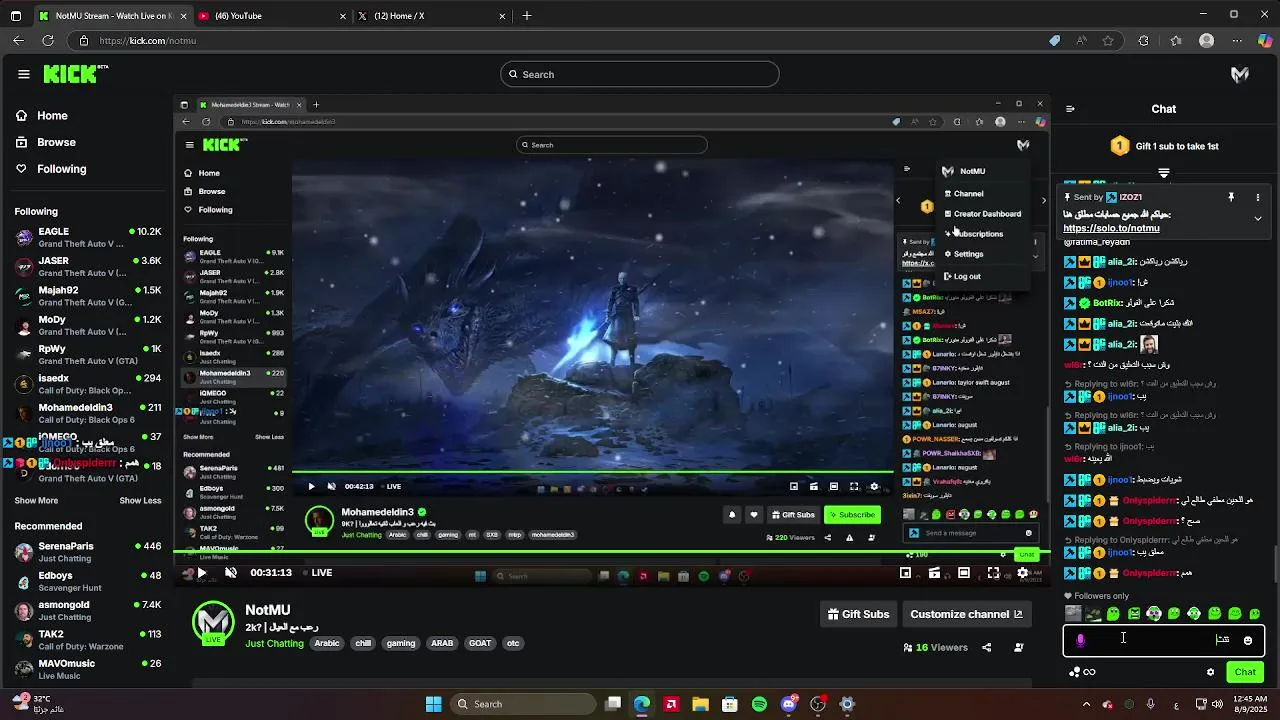1280x720 pixels.
Task: Unmute the stream player volume
Action: click(230, 573)
